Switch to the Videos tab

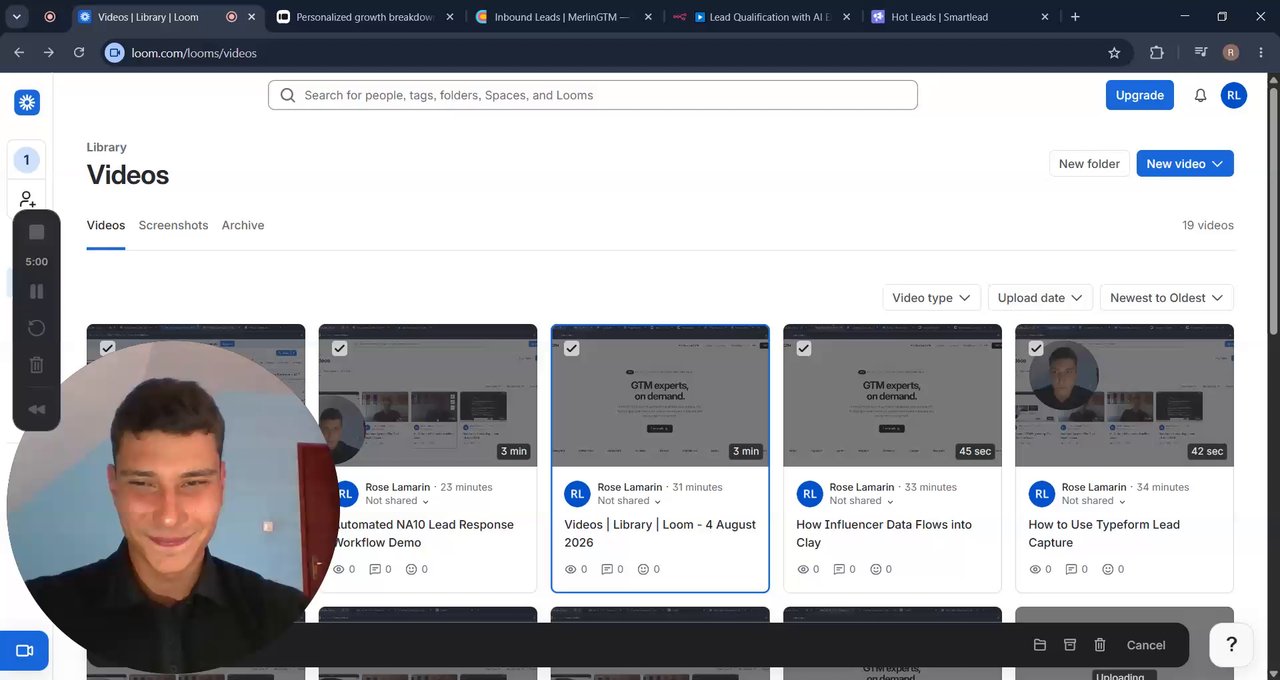click(106, 225)
